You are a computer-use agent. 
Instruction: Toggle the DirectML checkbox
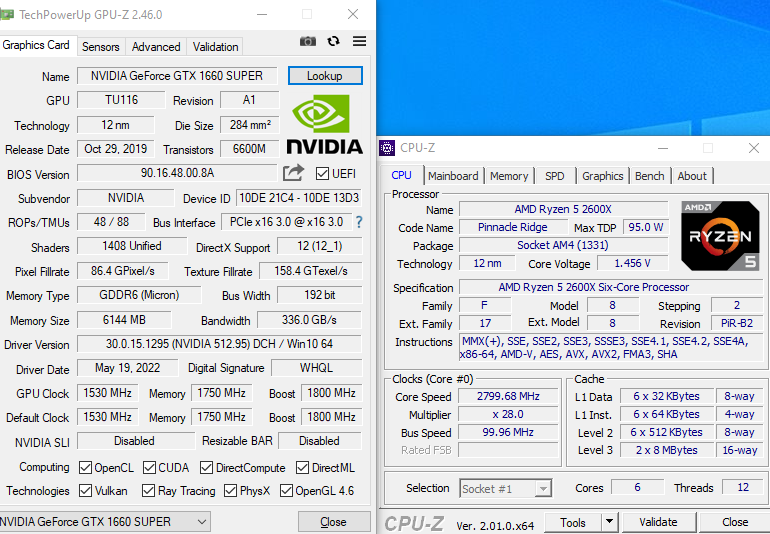coord(302,468)
